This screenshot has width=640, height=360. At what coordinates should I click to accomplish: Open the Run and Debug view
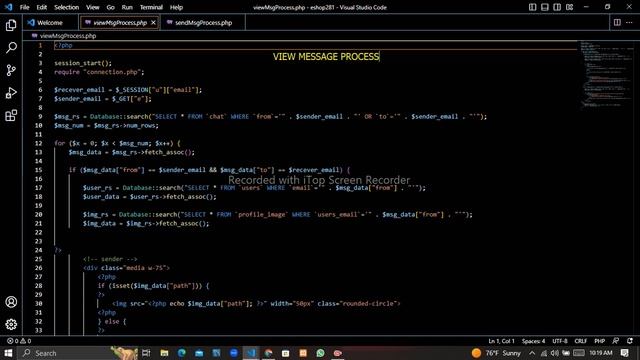tap(11, 93)
